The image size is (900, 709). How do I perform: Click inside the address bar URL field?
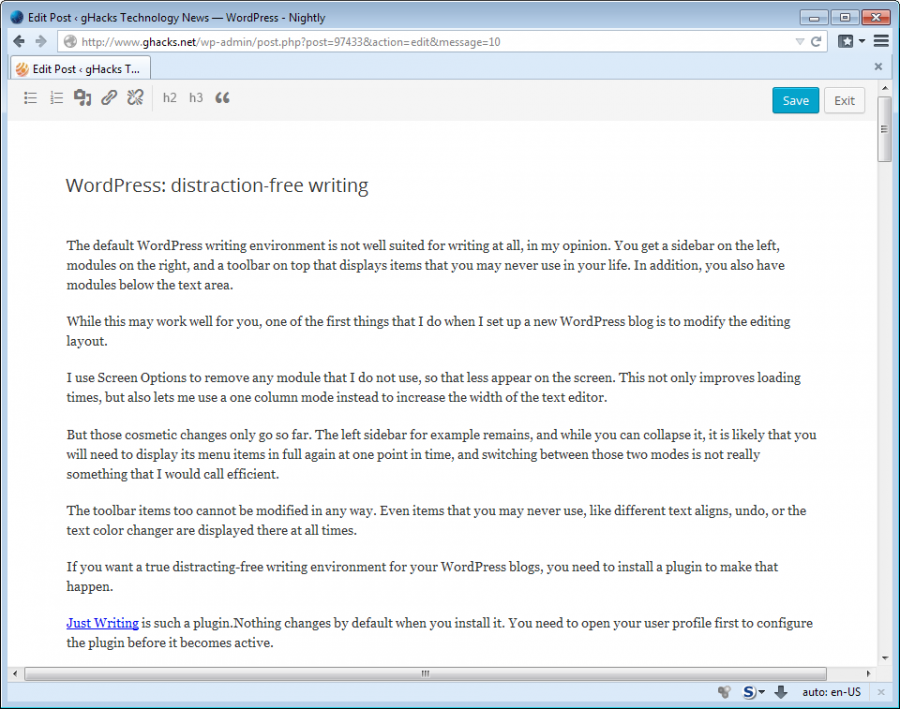(x=400, y=41)
